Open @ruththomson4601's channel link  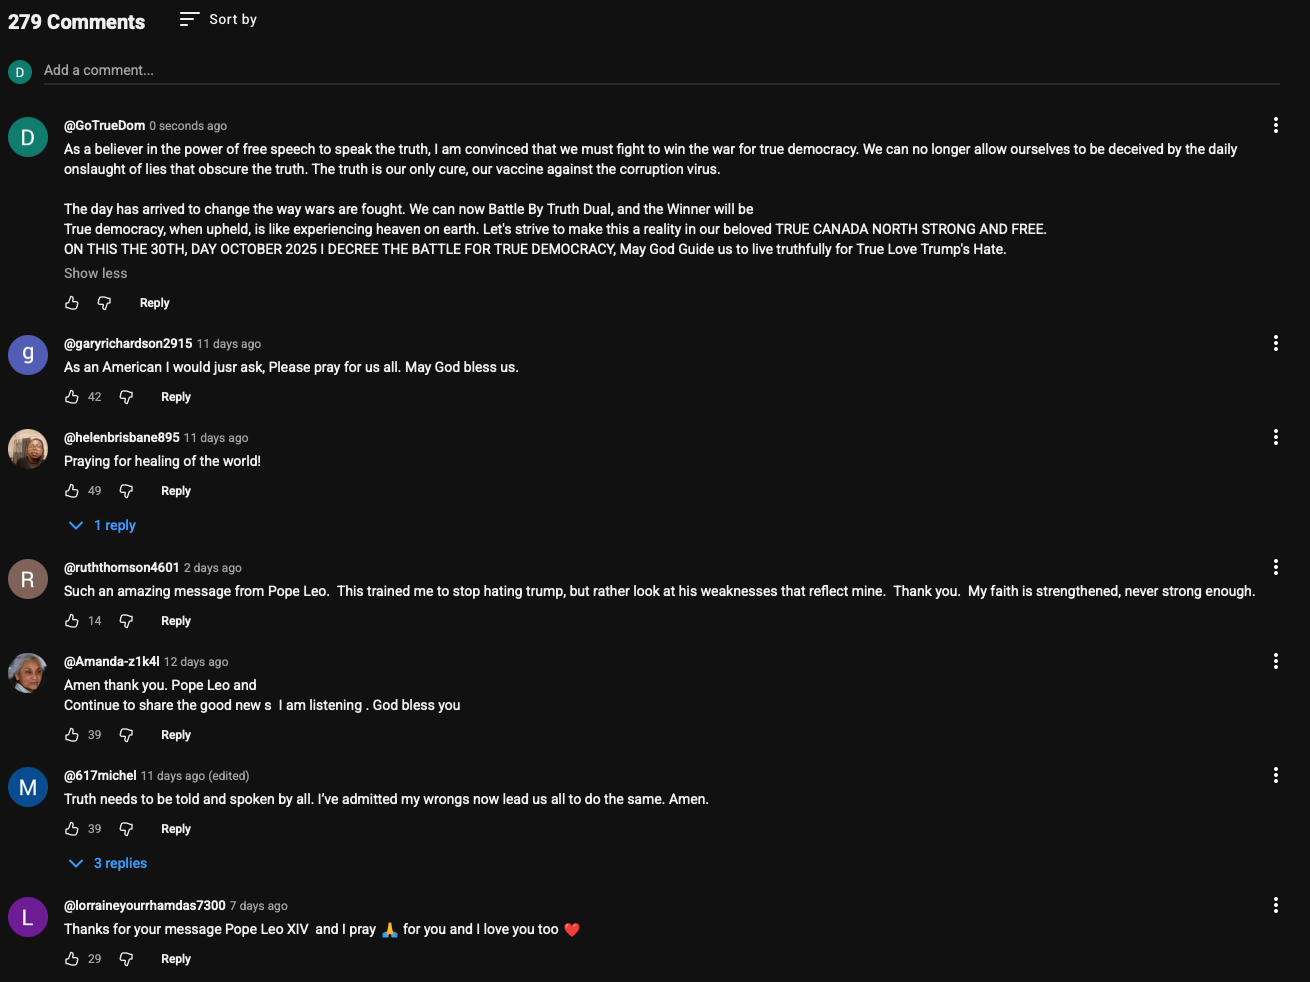[x=121, y=567]
